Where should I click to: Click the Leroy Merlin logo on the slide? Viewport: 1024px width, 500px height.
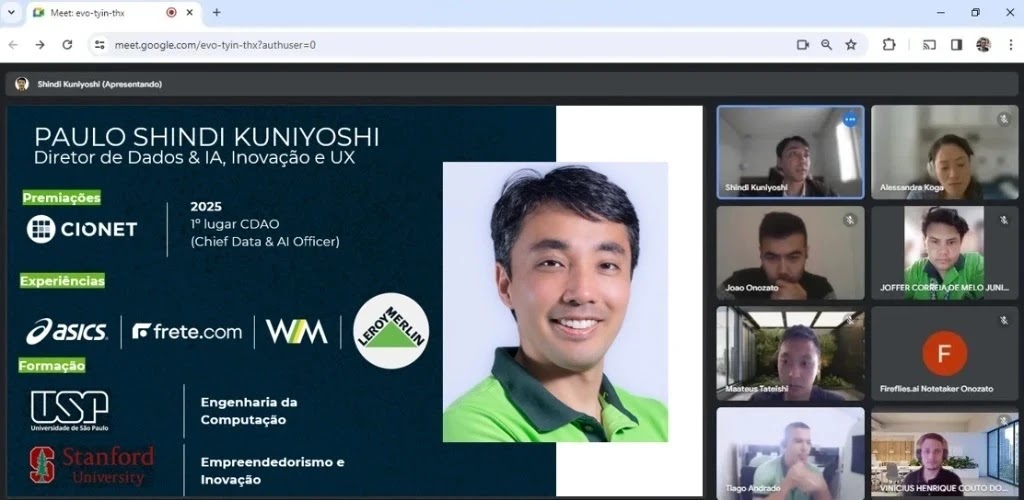391,331
